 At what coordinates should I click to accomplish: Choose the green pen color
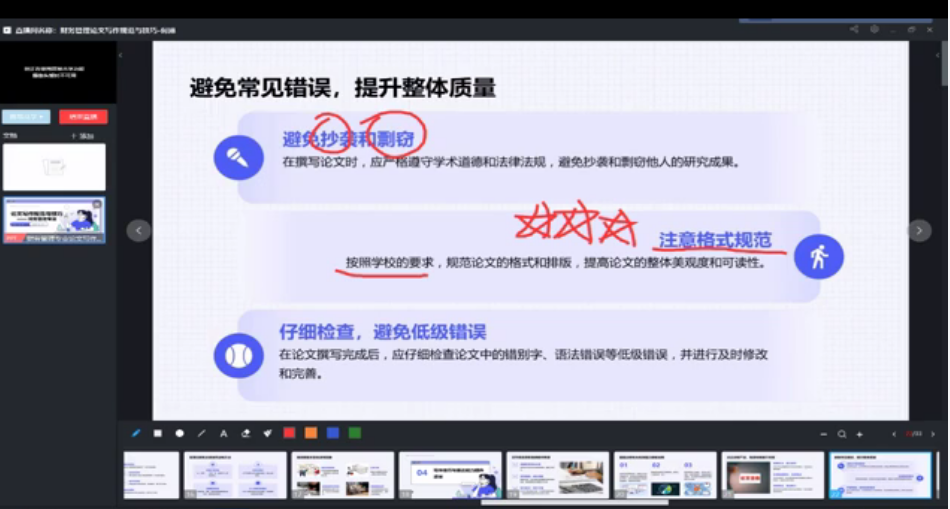pos(355,433)
